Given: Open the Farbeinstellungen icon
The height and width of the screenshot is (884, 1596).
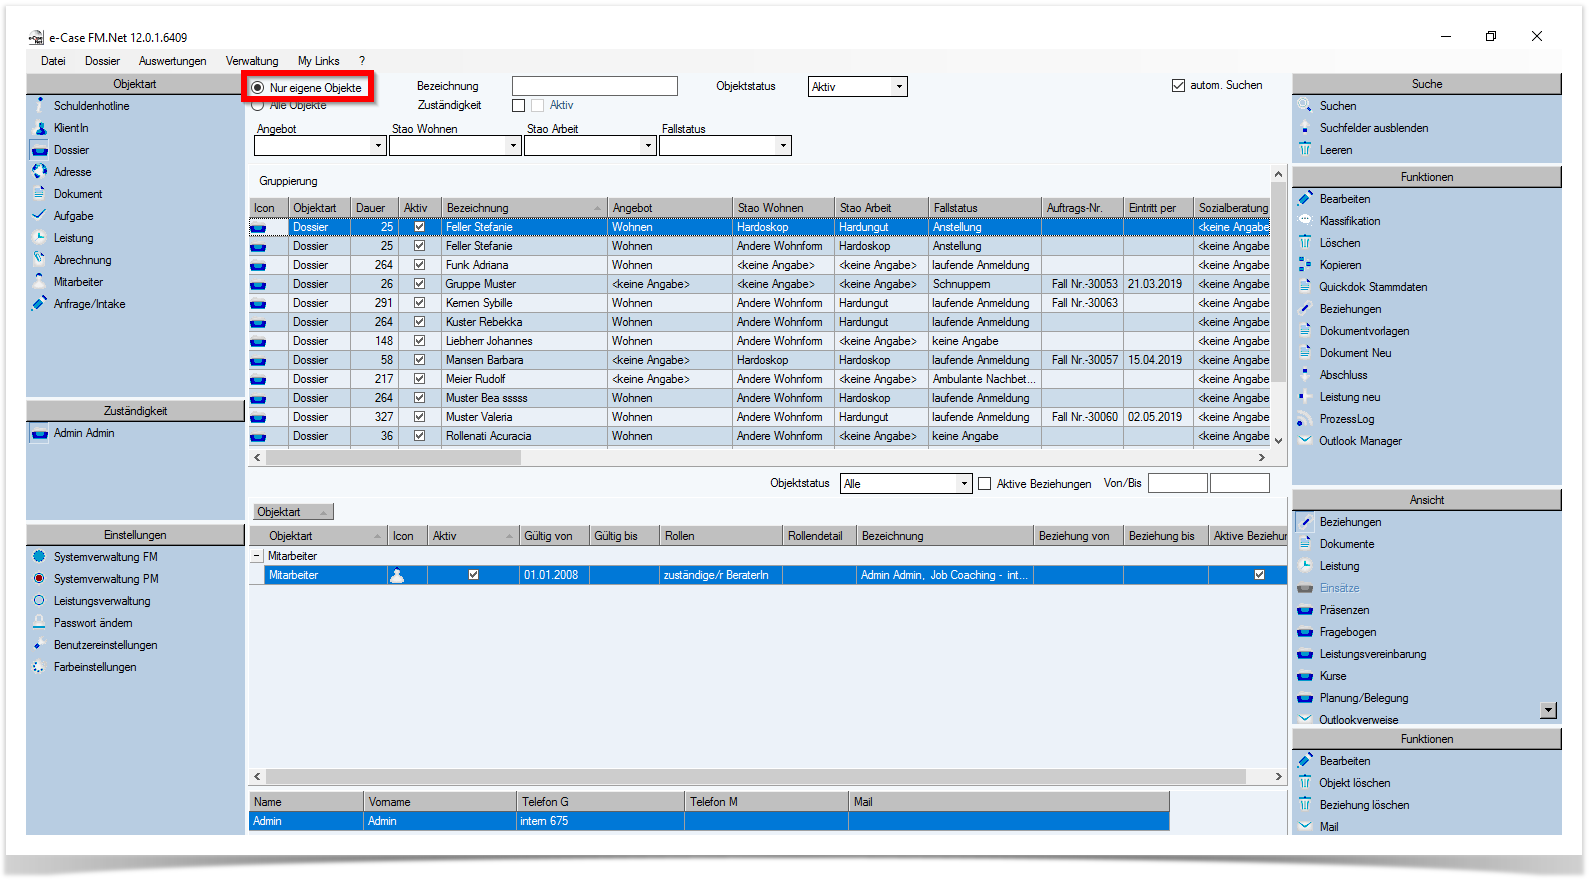Looking at the screenshot, I should pos(40,666).
